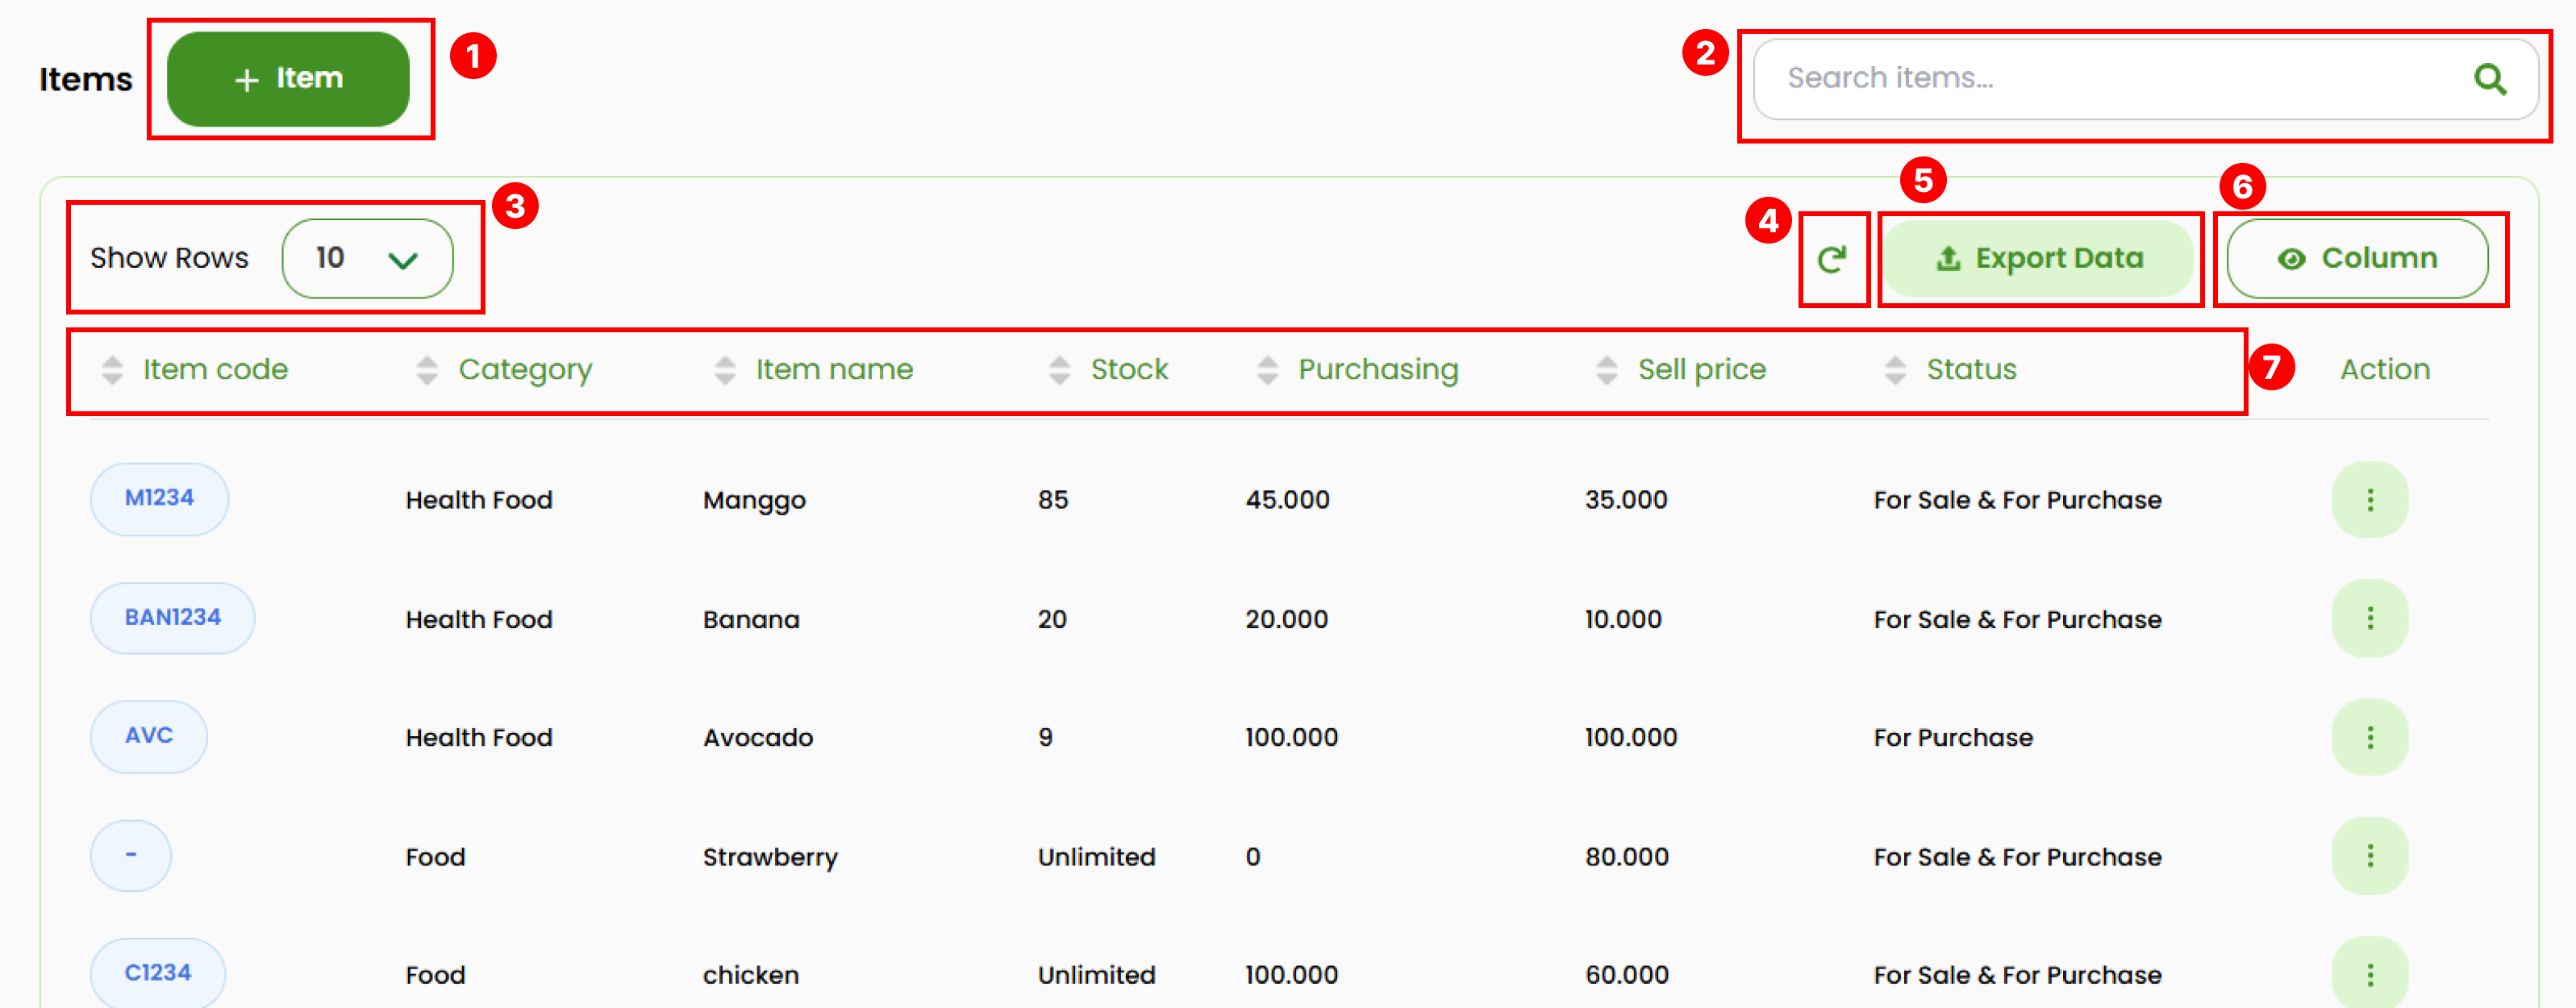
Task: Open action menu for Avocado row
Action: pyautogui.click(x=2369, y=737)
